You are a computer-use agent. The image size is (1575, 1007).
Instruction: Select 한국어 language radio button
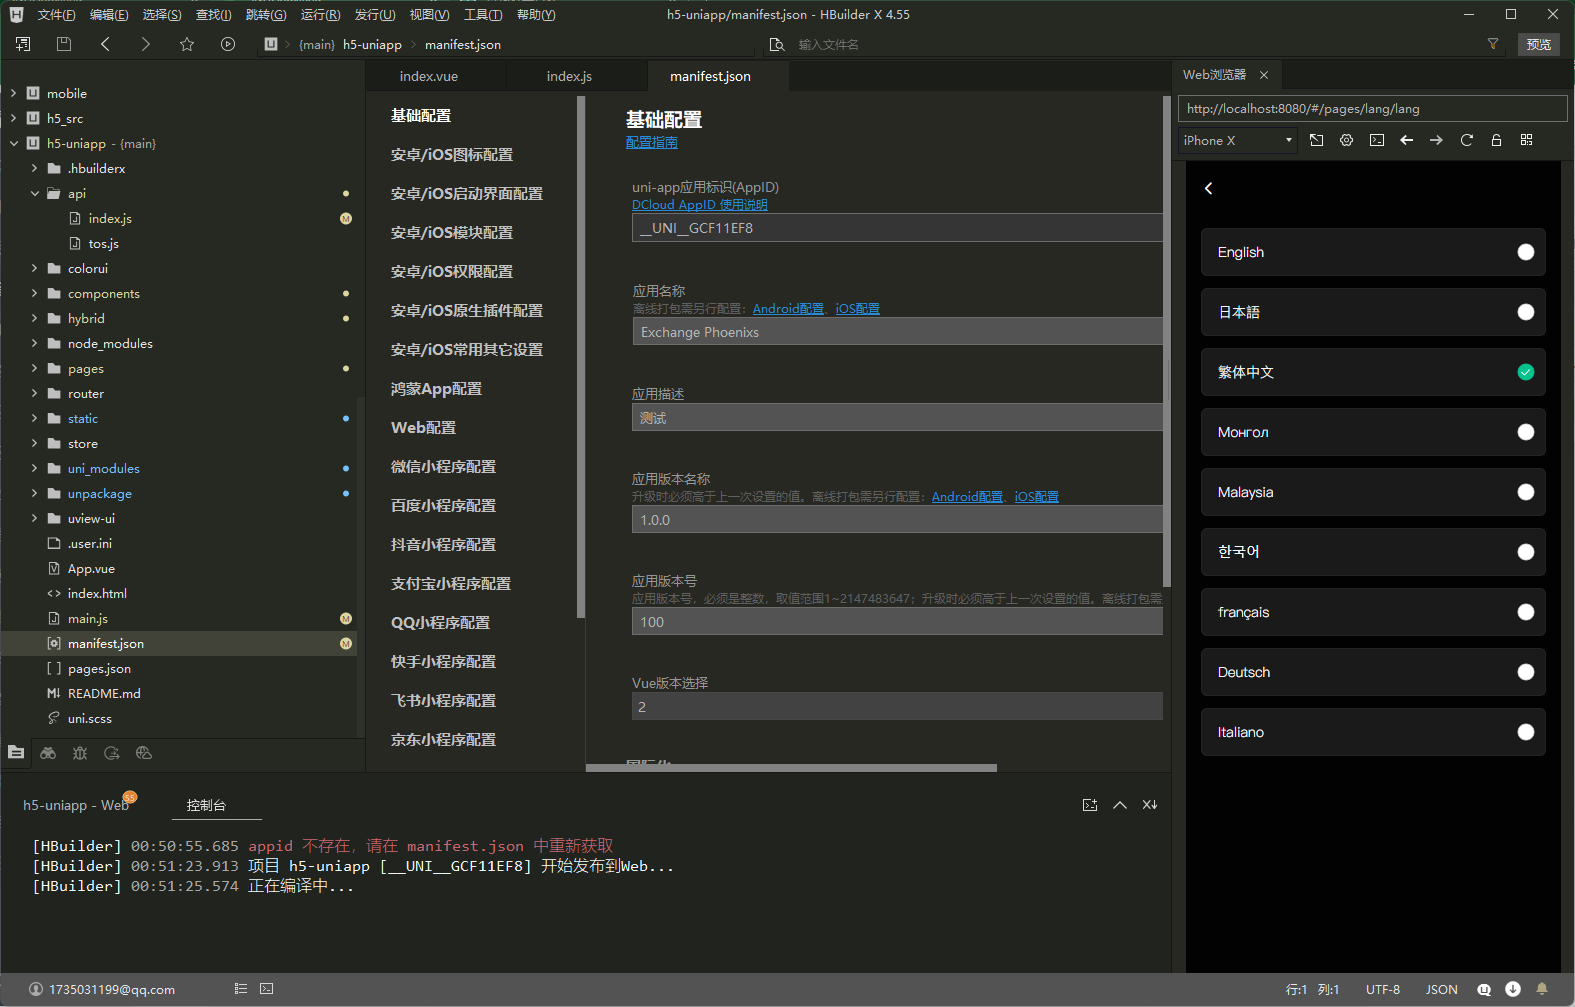pos(1526,552)
